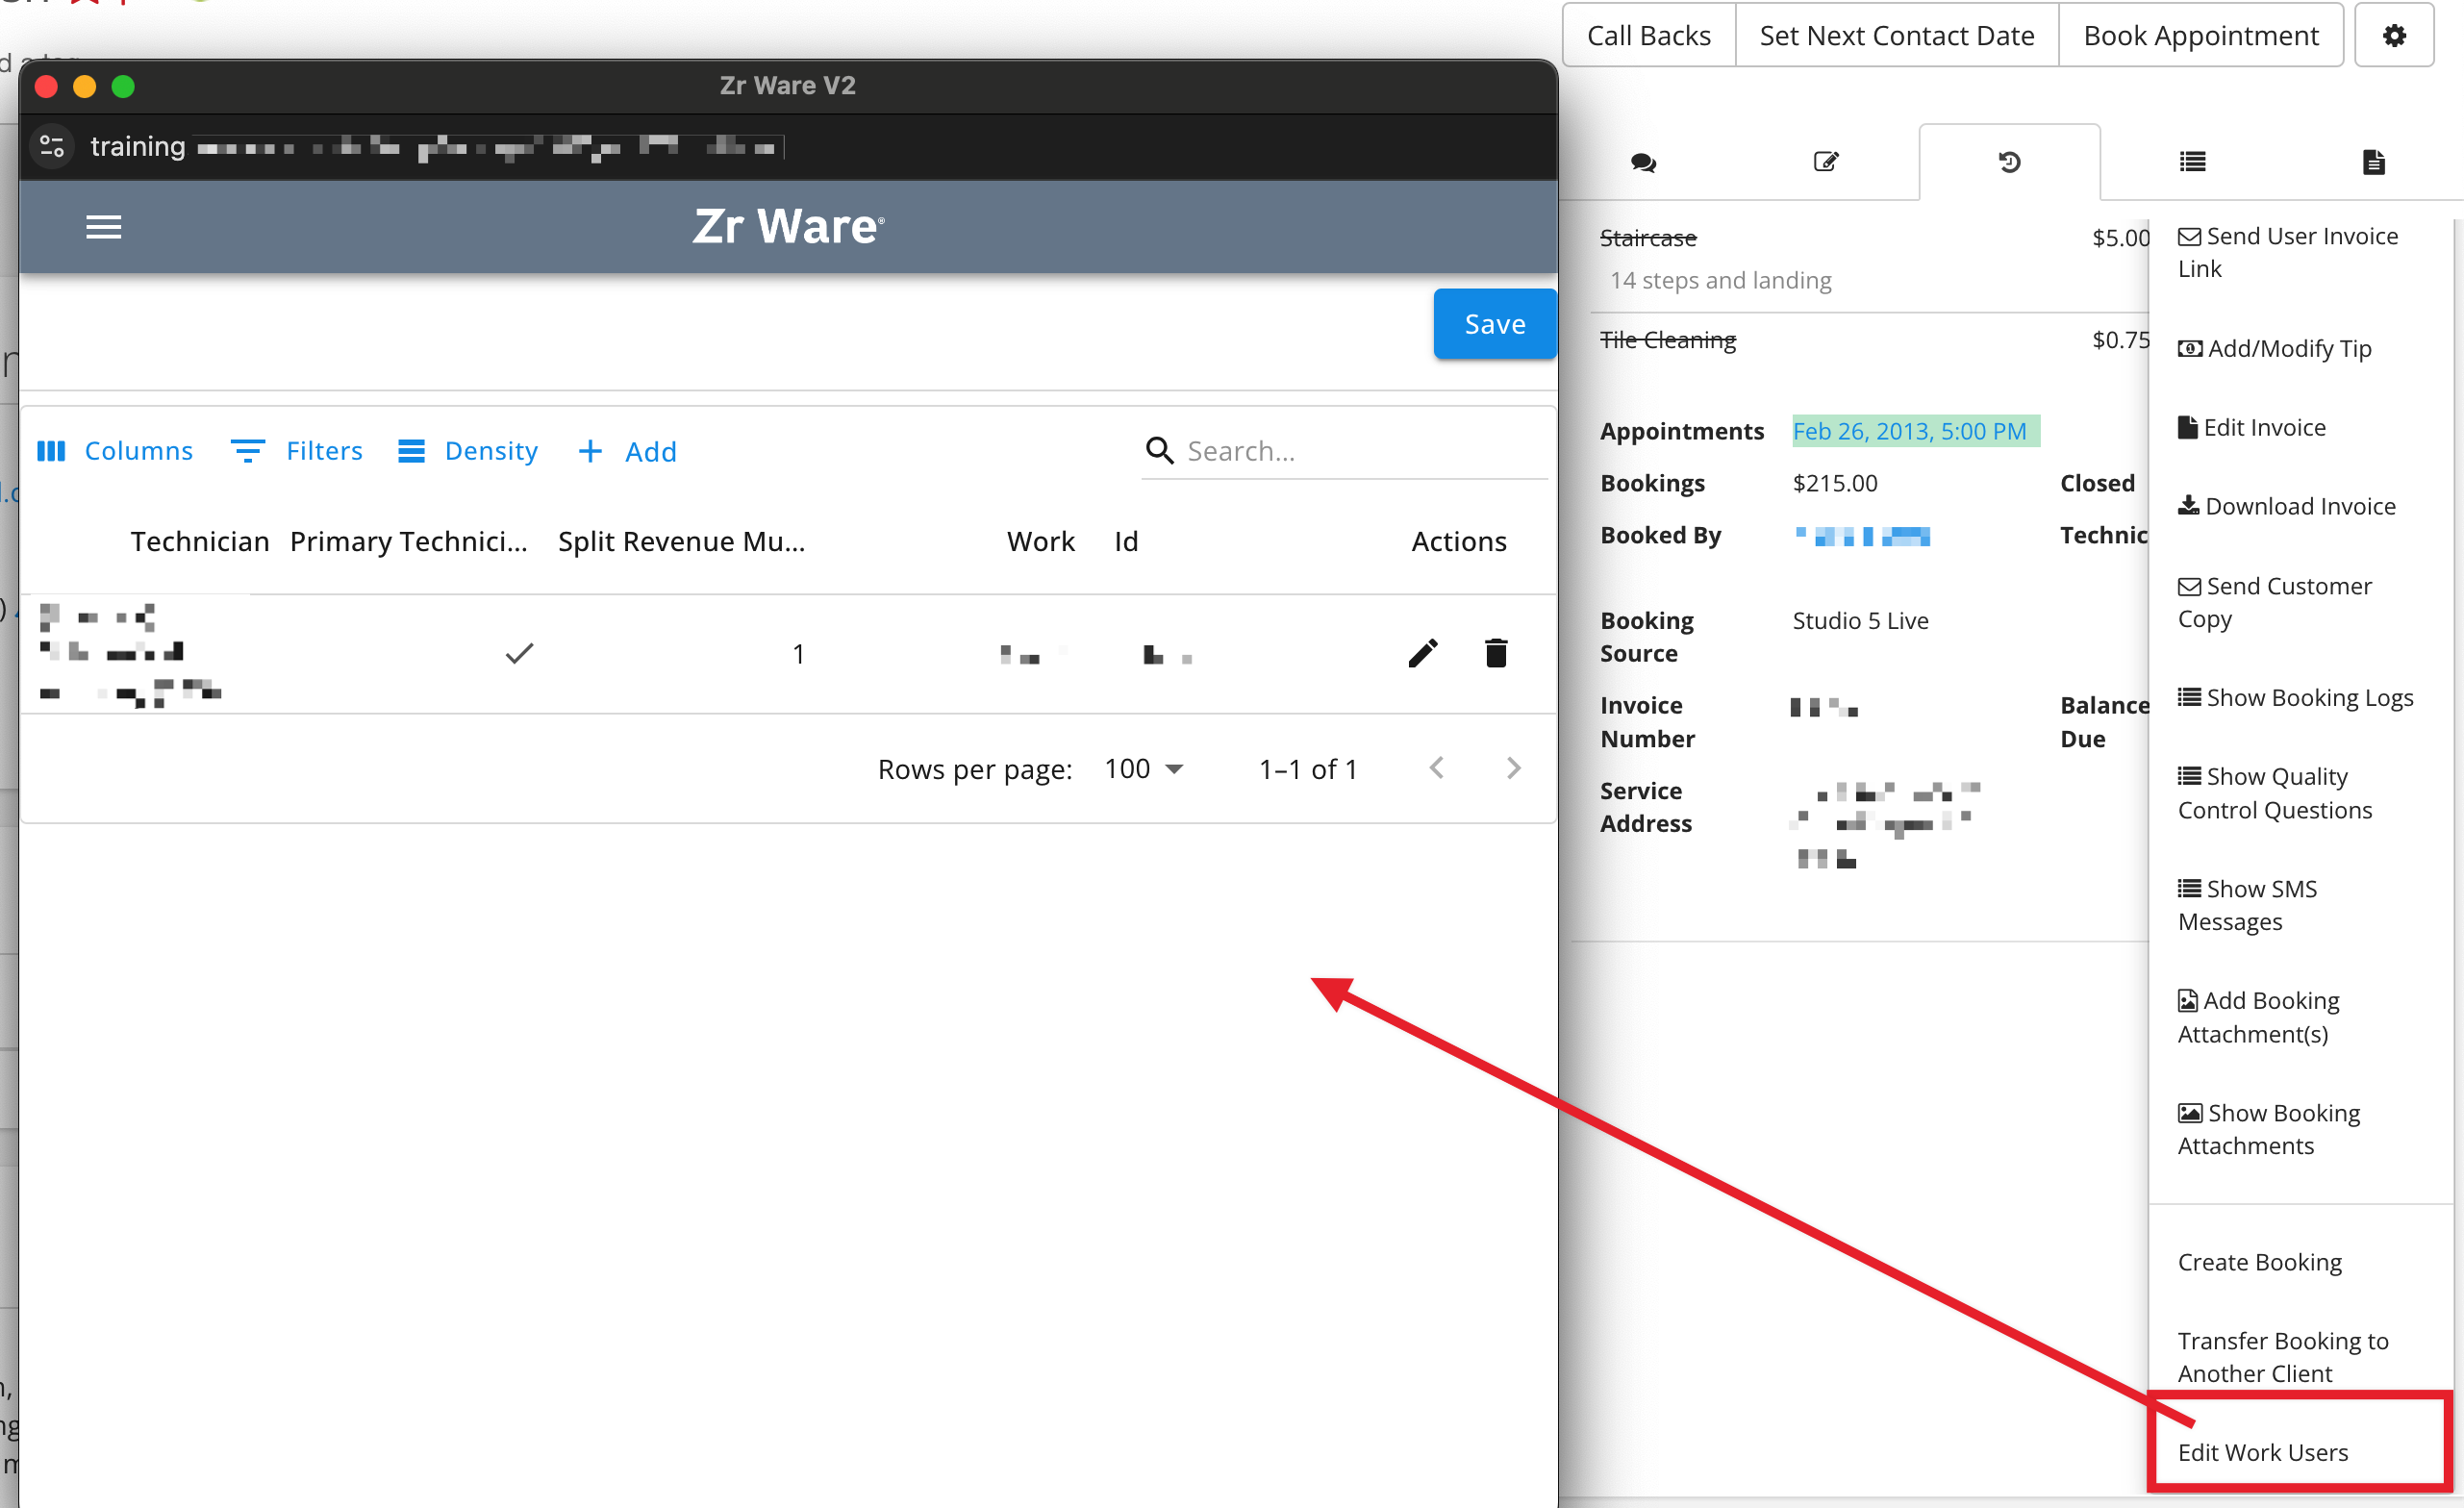Click the Call Backs button

1649,35
